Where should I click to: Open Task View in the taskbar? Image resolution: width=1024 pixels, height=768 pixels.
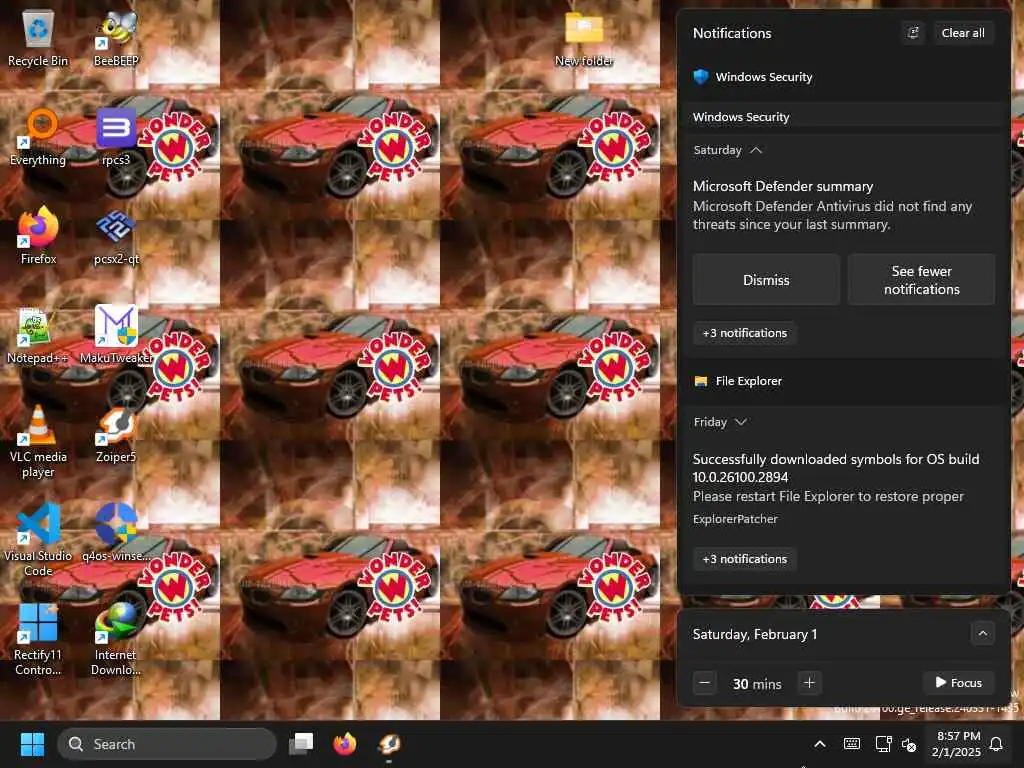pyautogui.click(x=301, y=744)
